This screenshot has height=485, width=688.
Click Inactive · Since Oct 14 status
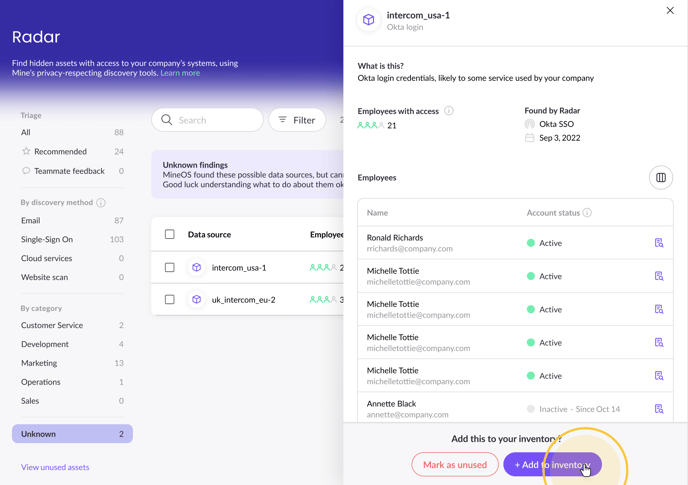coord(573,409)
